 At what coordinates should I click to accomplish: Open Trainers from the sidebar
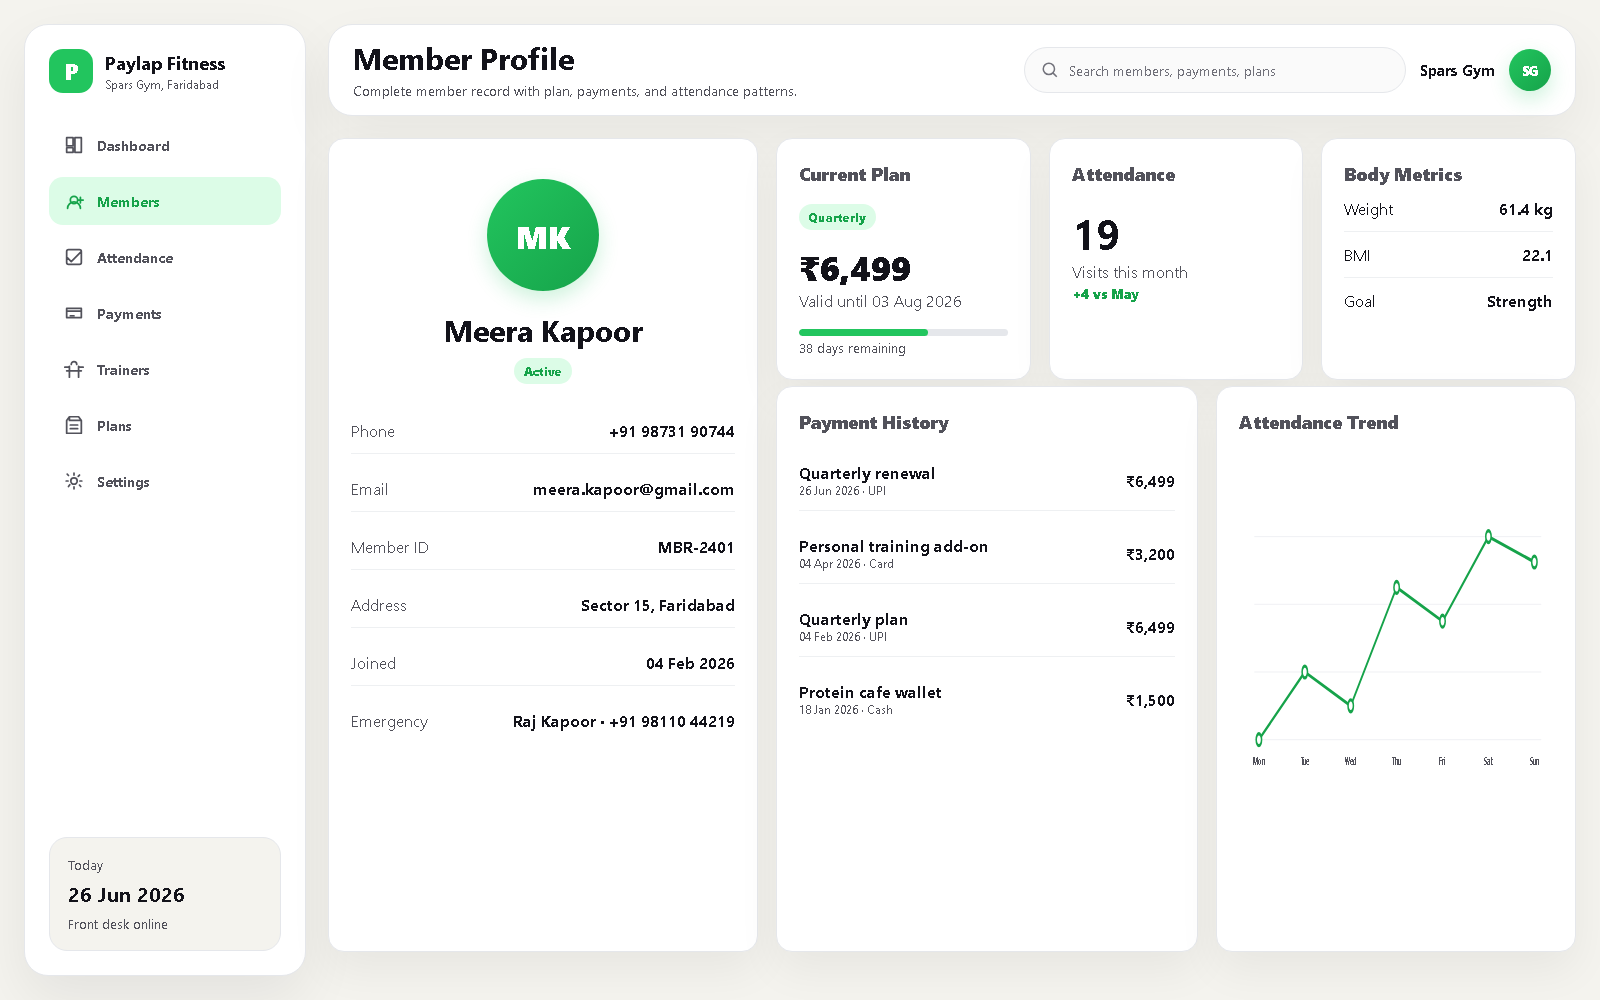[165, 369]
